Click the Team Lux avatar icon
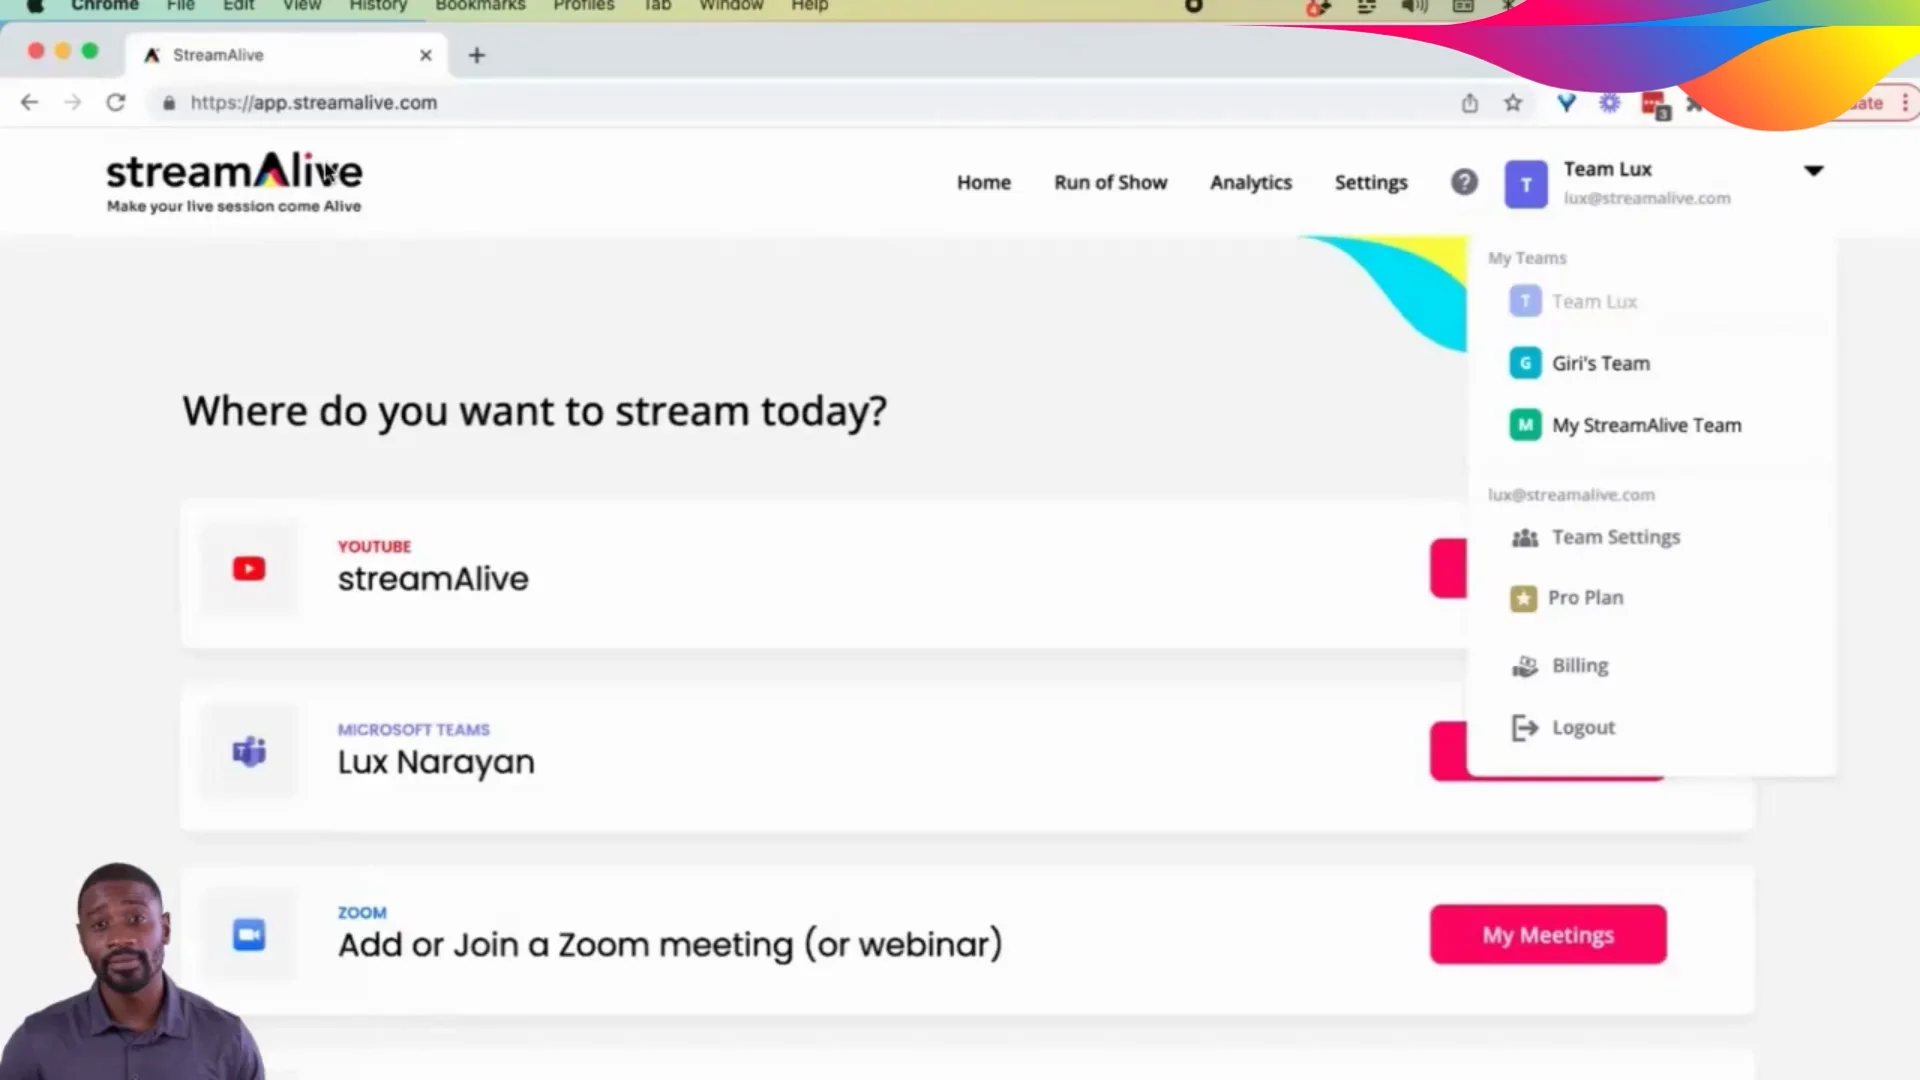 point(1525,184)
